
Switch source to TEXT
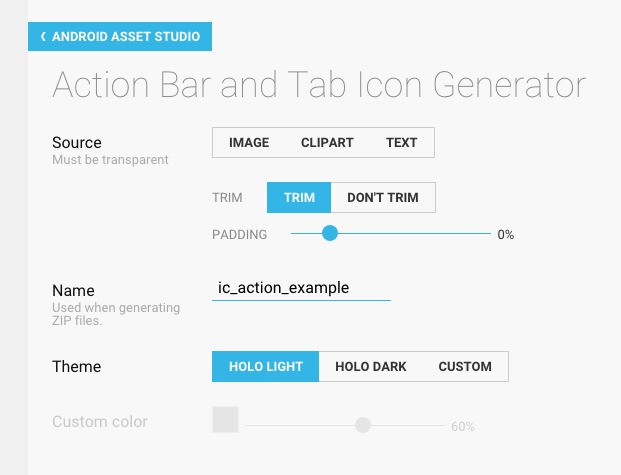point(401,143)
